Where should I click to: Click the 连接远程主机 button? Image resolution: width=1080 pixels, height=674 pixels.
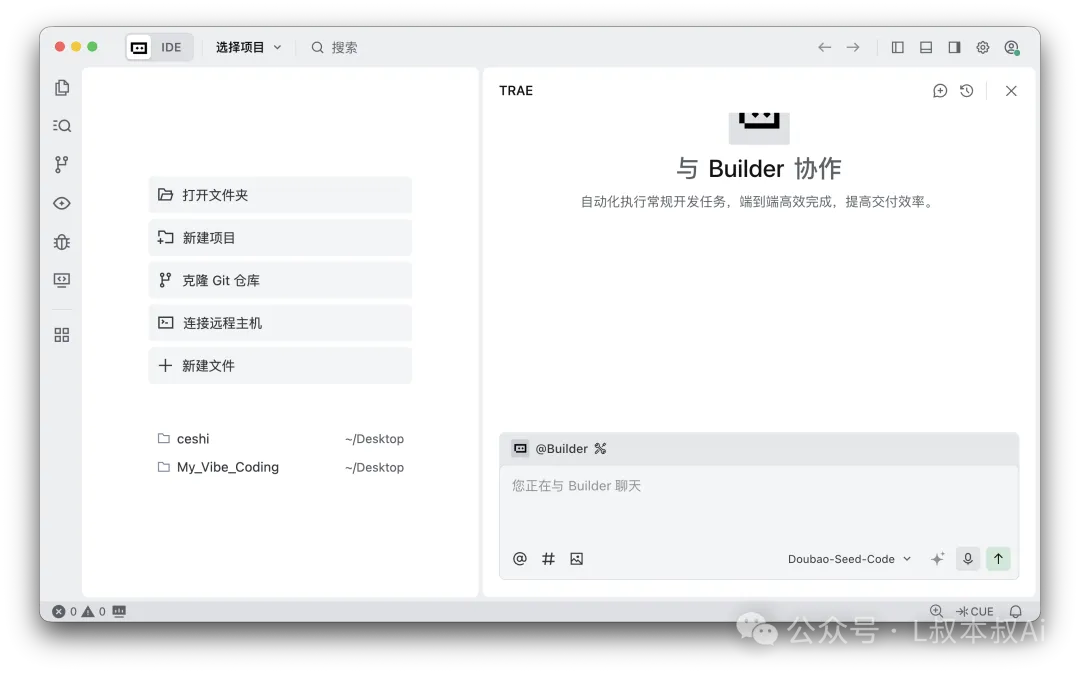pos(280,323)
